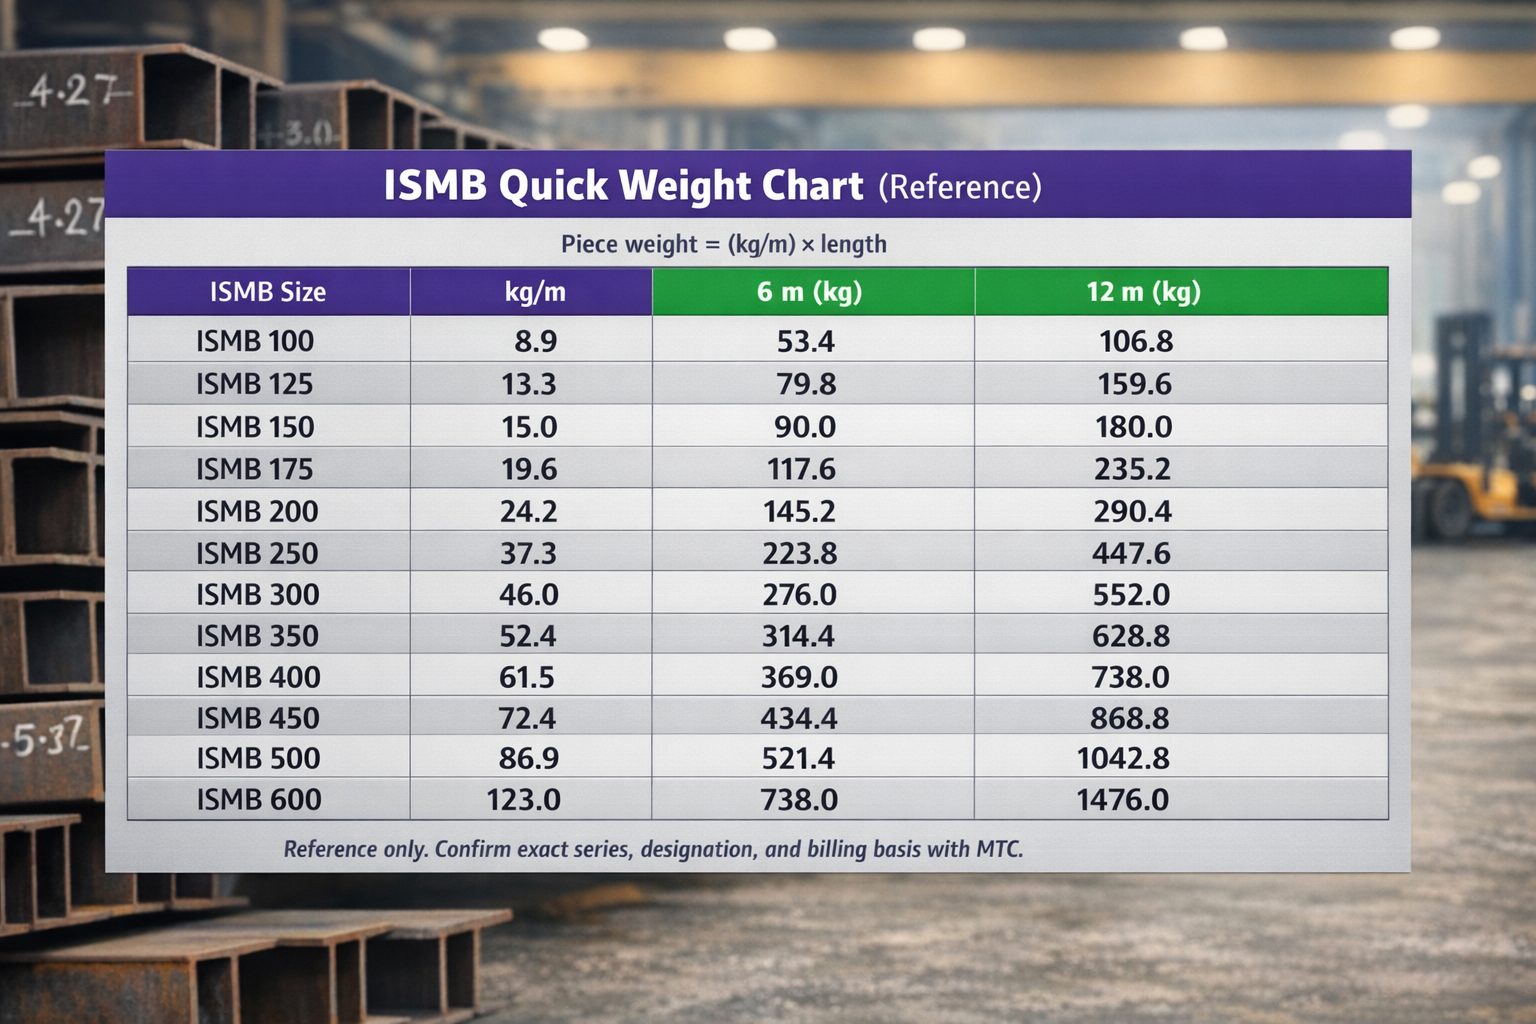Select the ISMB 600 row label

[x=259, y=800]
